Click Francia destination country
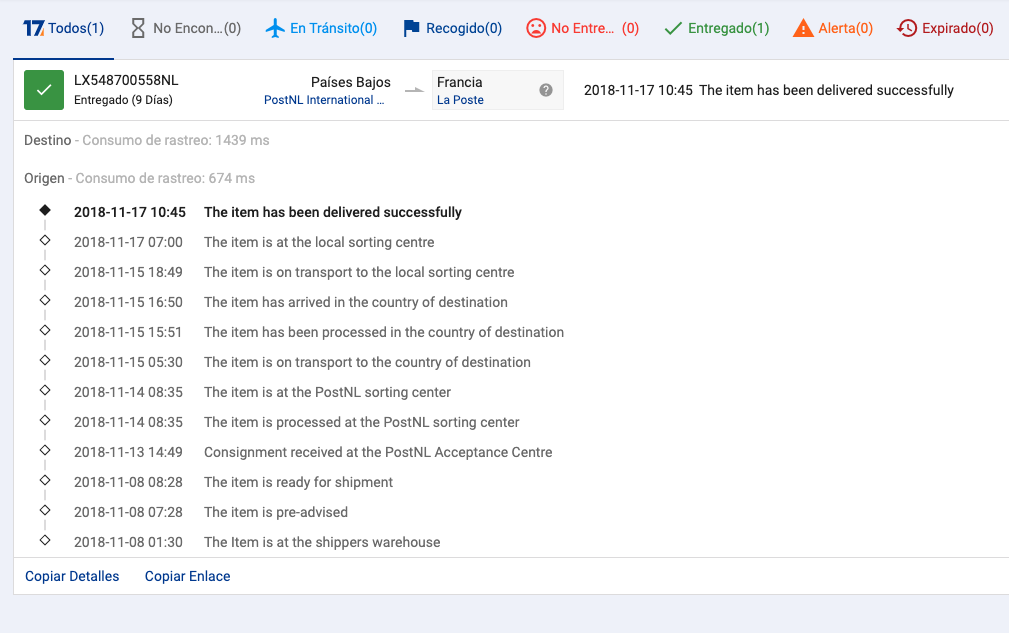The width and height of the screenshot is (1009, 633). tap(459, 82)
